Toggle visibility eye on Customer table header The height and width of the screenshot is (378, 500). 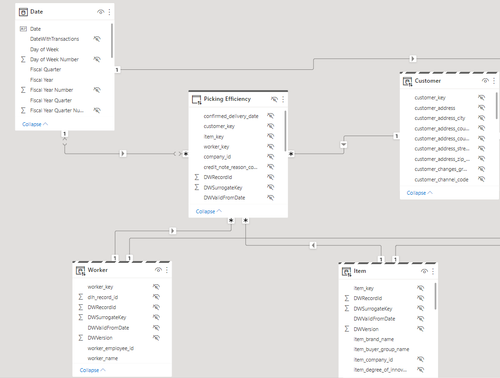tap(485, 81)
